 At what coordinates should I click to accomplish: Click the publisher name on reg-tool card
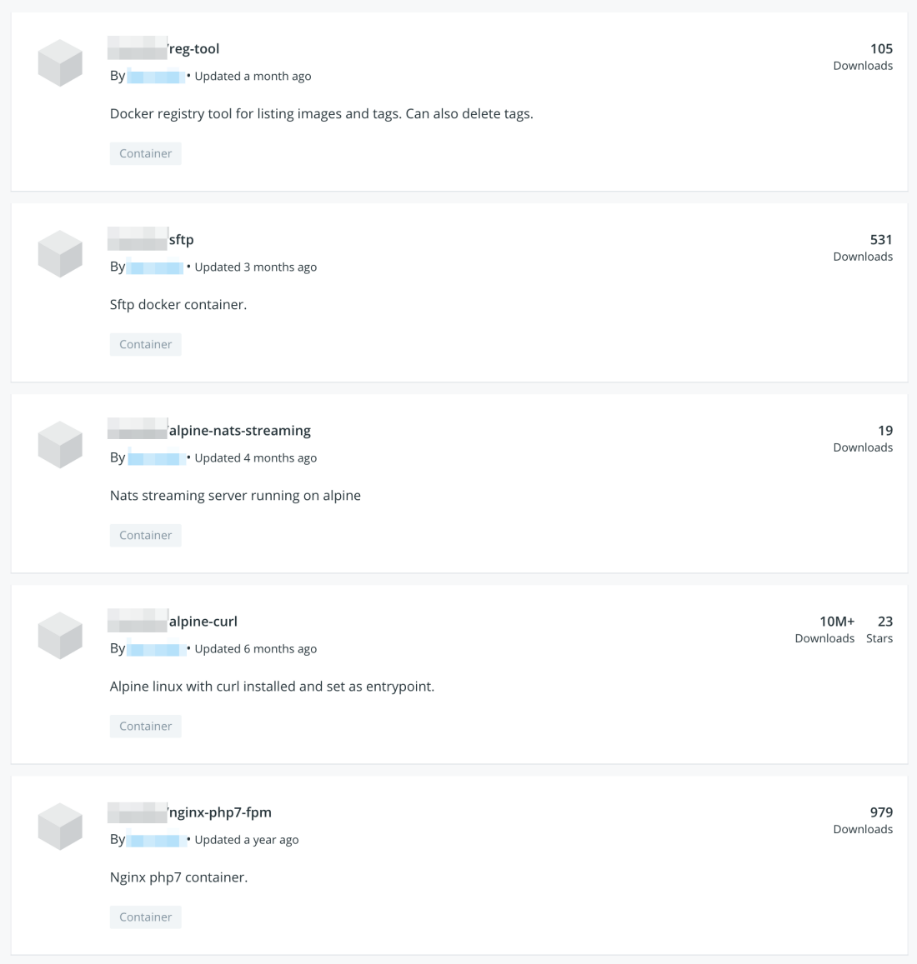pyautogui.click(x=156, y=76)
